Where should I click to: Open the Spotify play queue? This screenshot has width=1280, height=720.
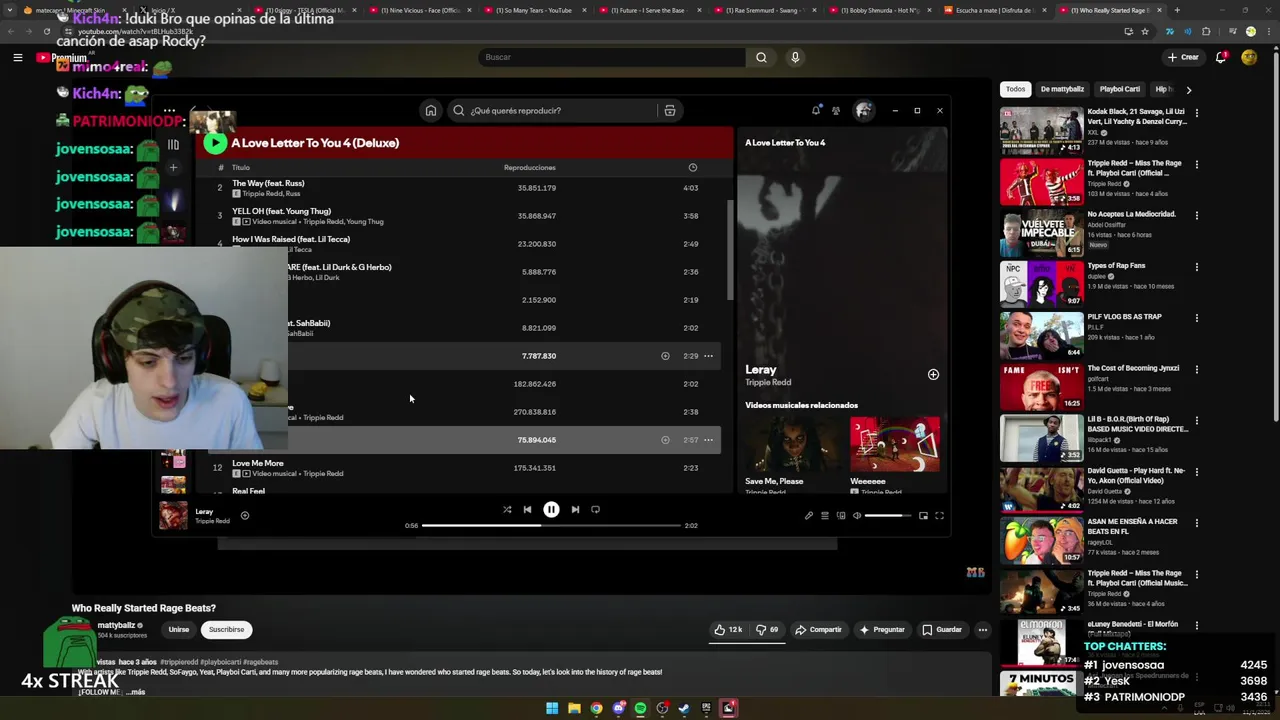825,516
